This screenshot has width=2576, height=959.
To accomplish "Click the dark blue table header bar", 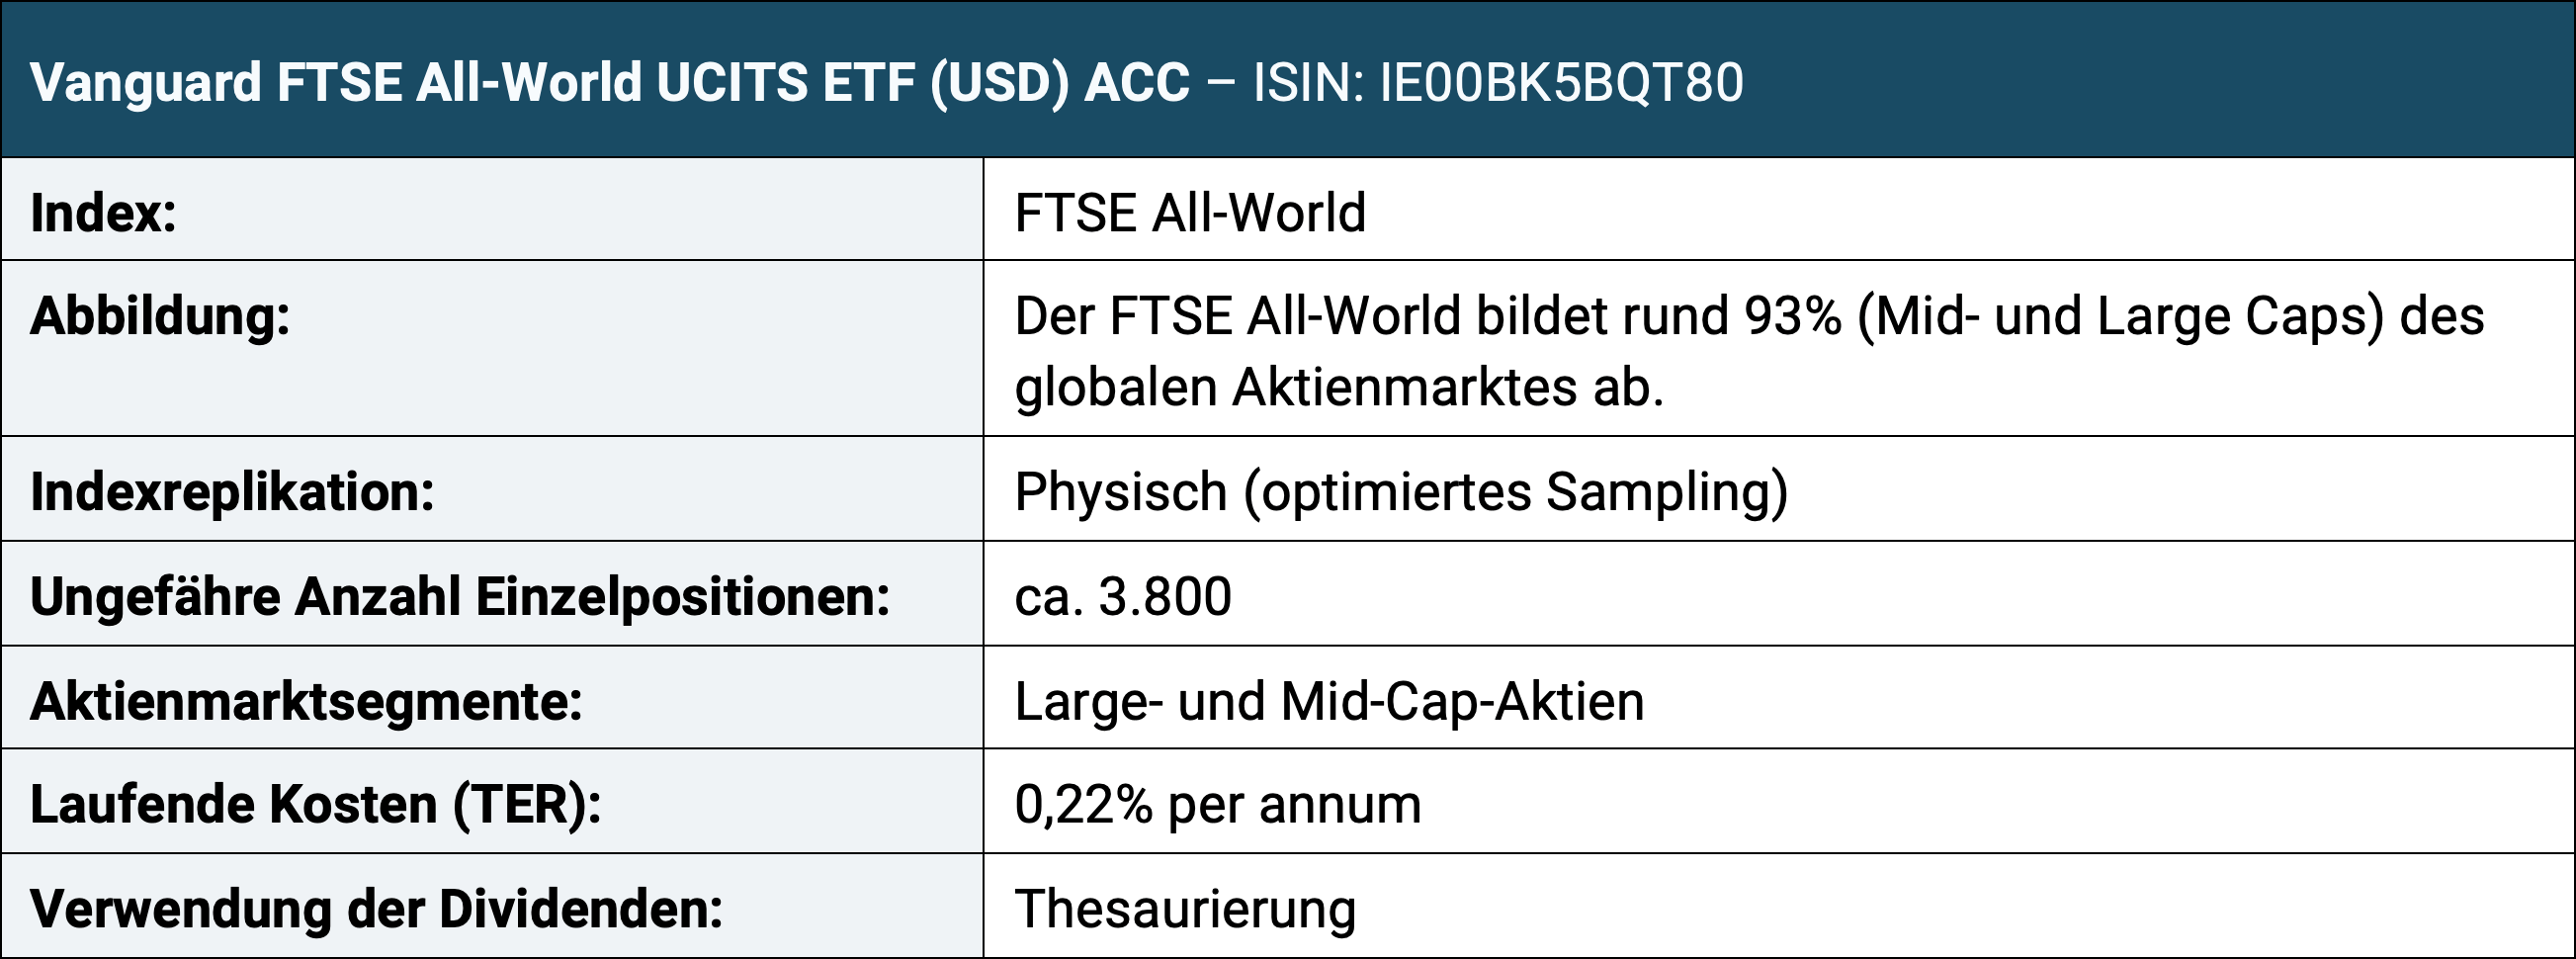I will (1288, 79).
